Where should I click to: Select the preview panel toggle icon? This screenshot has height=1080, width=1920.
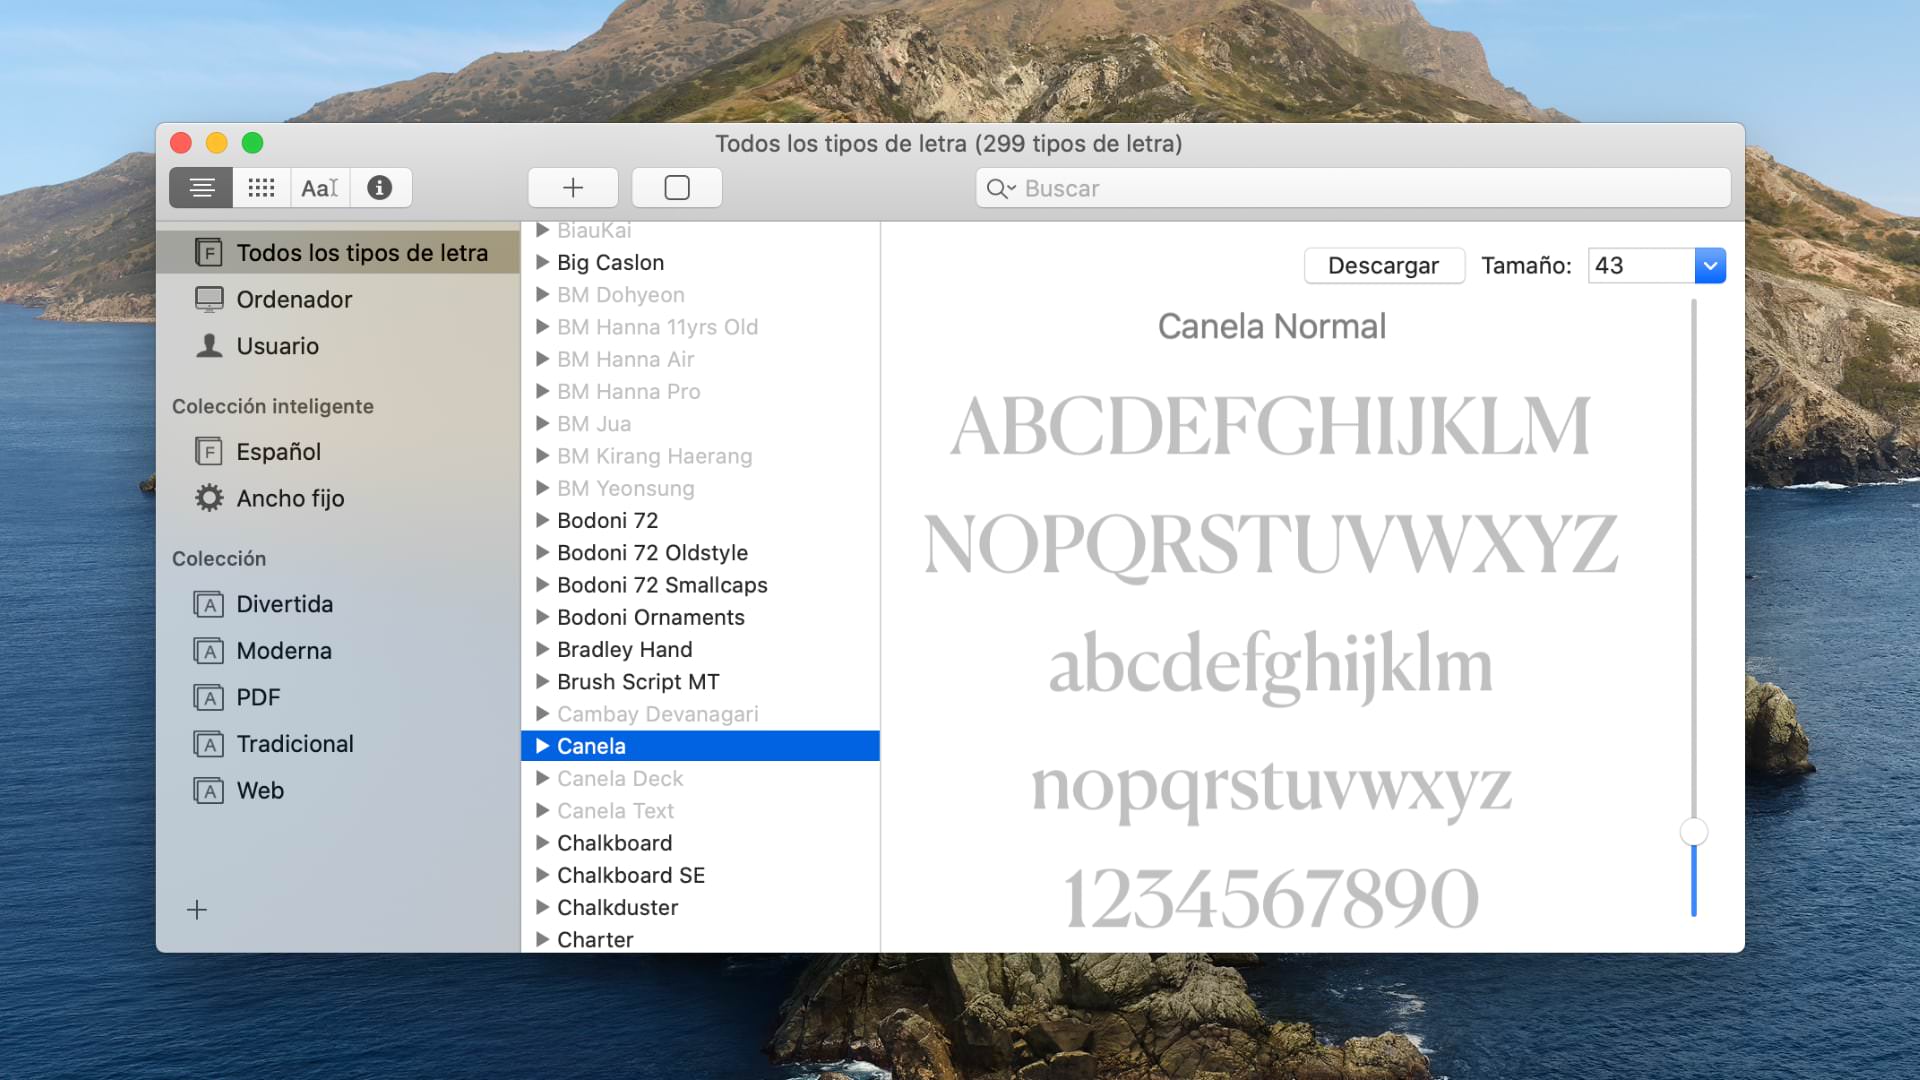coord(677,187)
